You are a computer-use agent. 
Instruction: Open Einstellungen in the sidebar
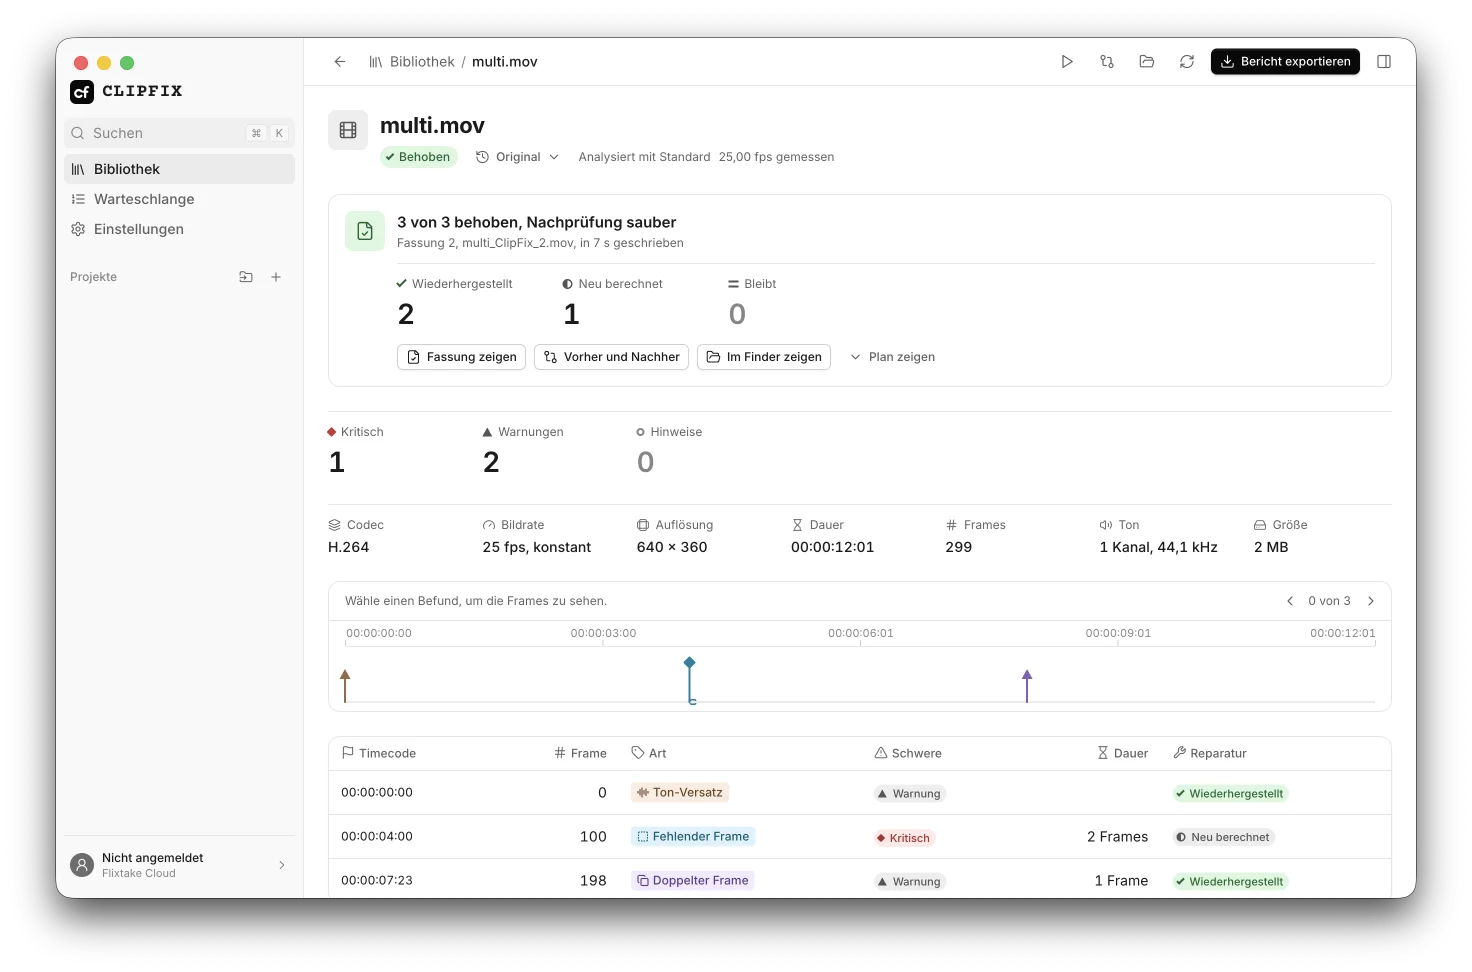[x=180, y=229]
